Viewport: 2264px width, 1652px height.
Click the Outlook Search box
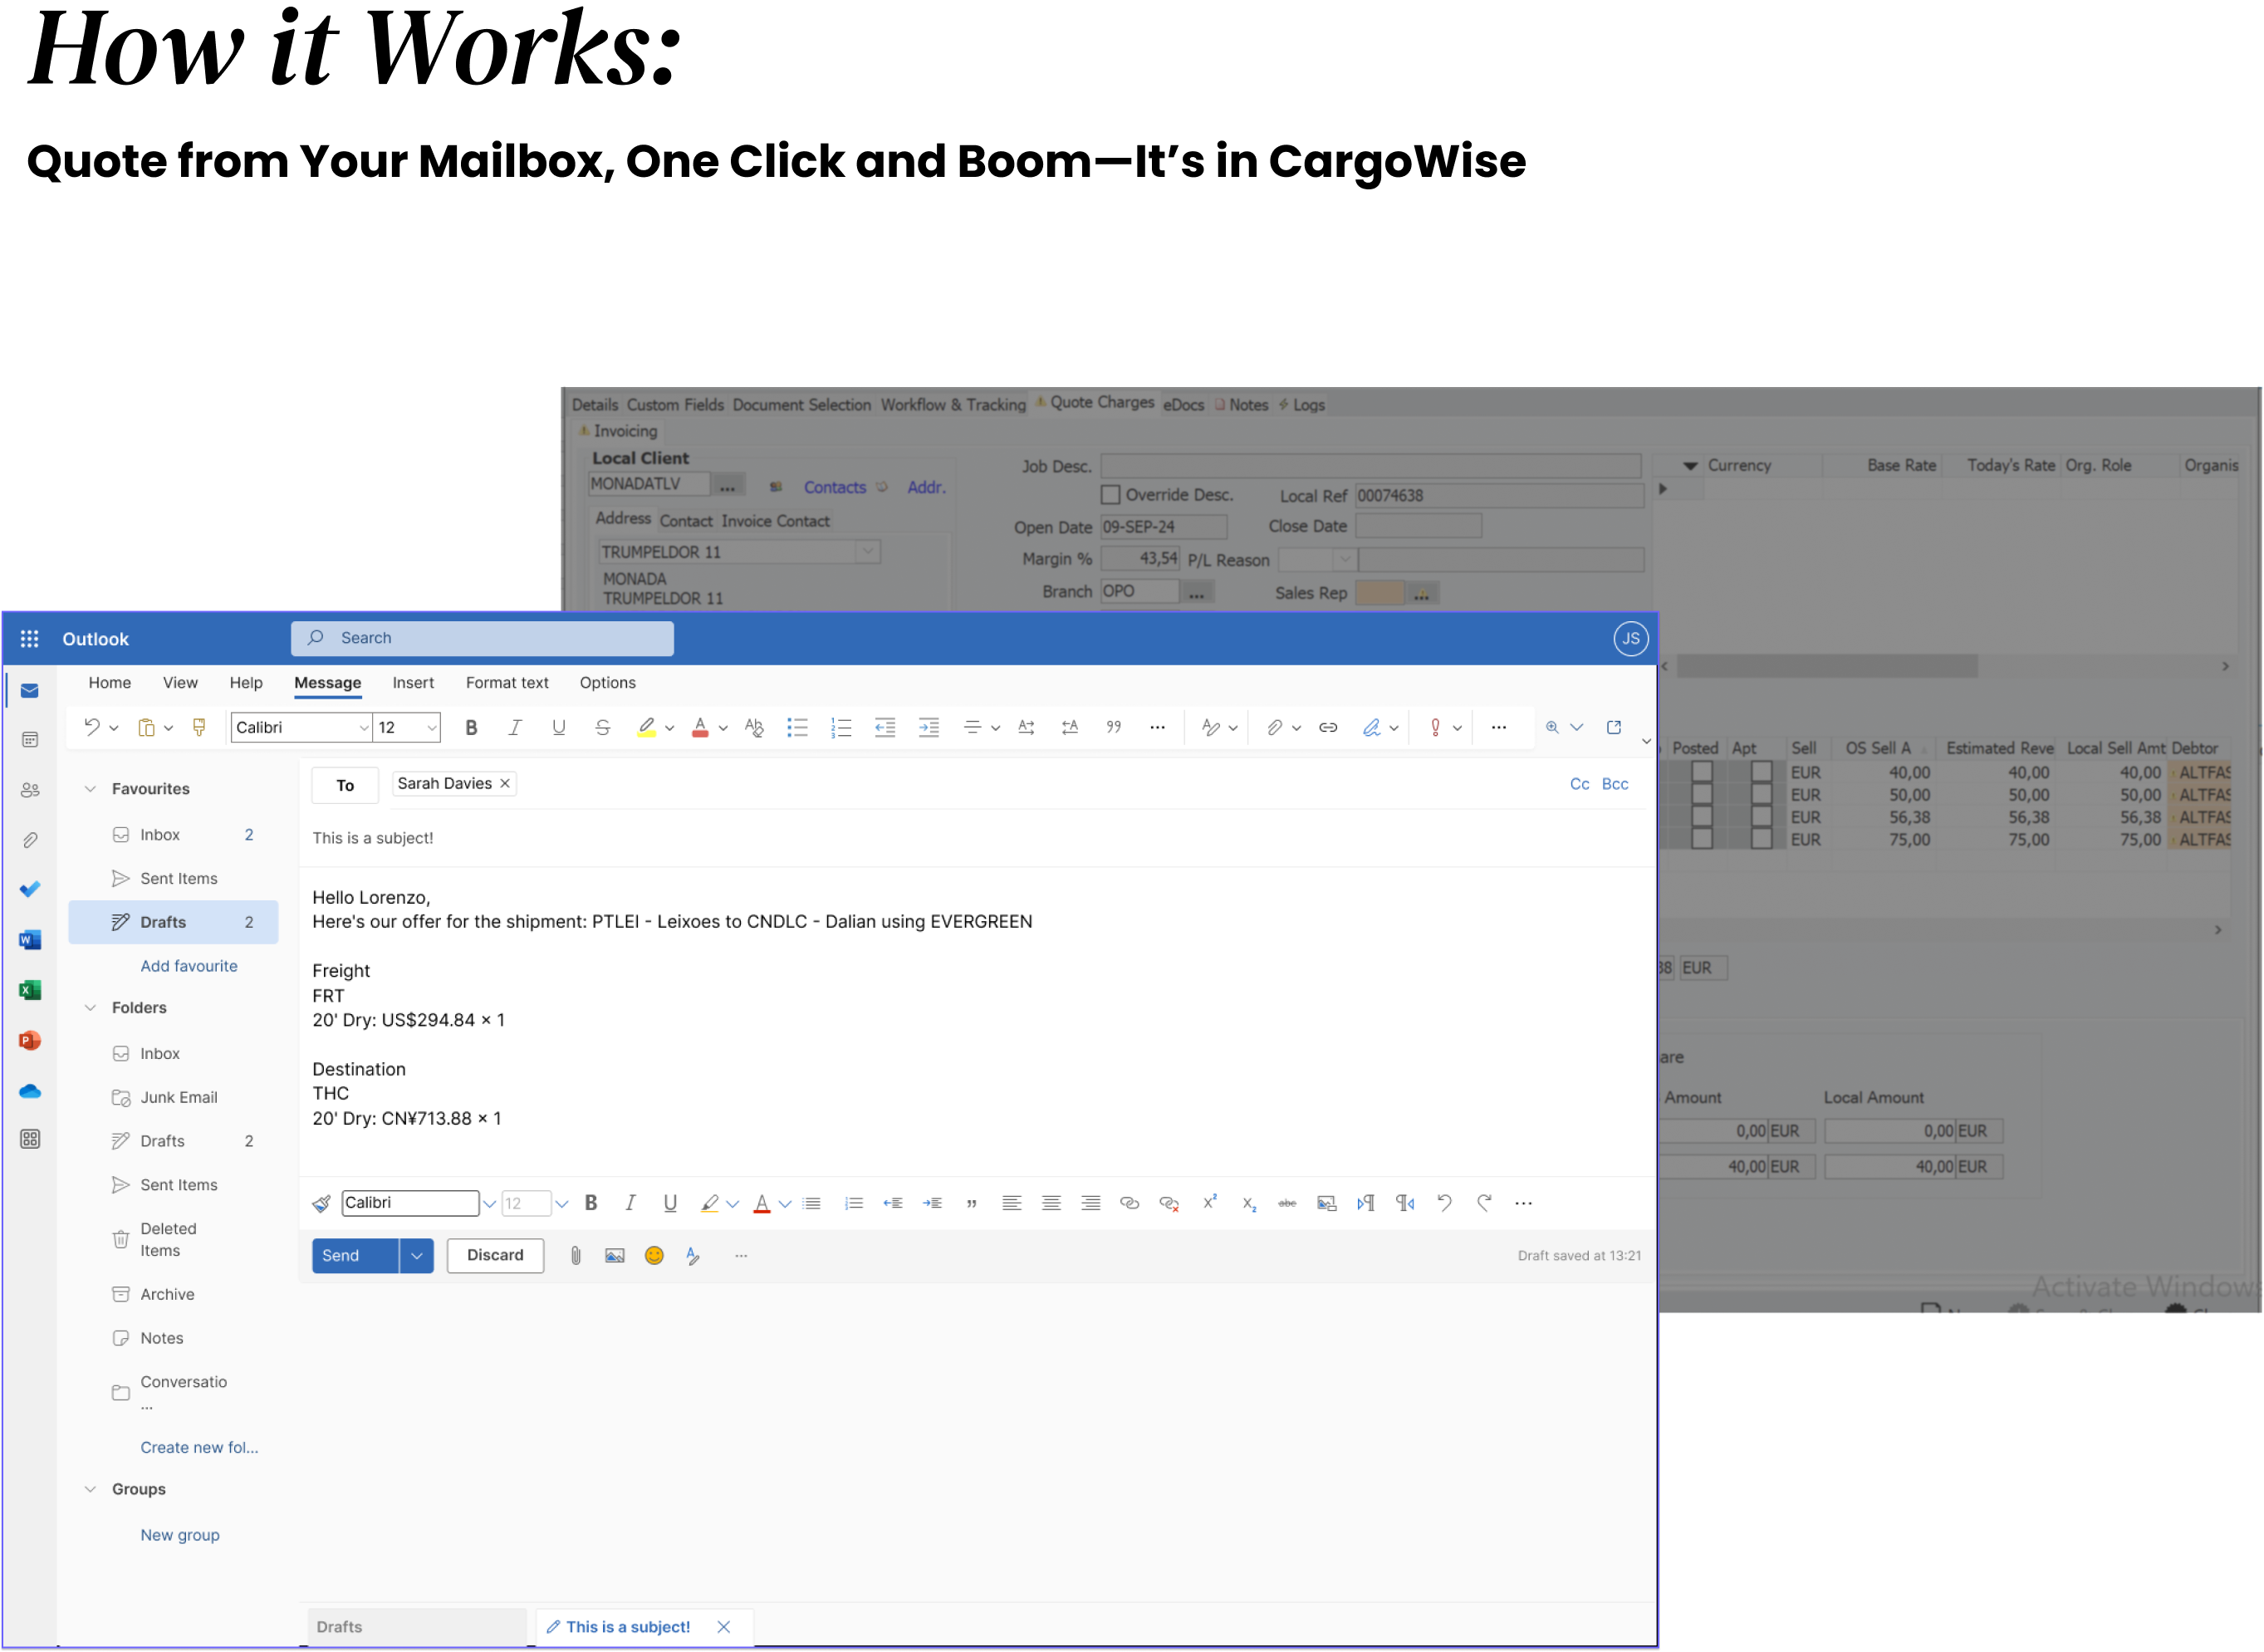tap(482, 638)
